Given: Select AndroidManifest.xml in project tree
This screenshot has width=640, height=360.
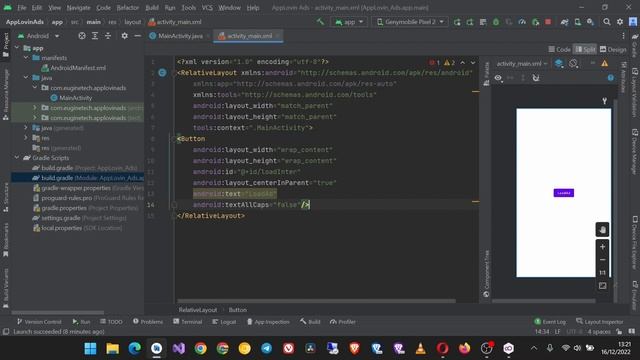Looking at the screenshot, I should [x=74, y=68].
